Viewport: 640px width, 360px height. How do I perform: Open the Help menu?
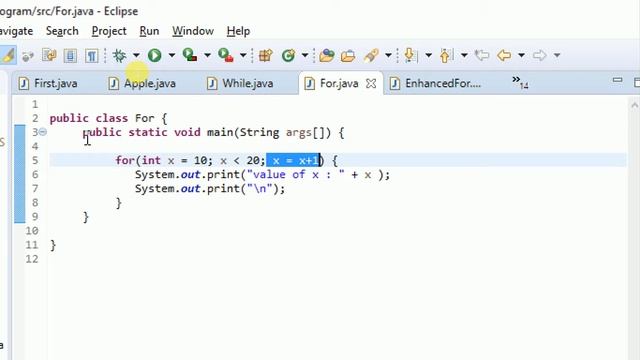coord(238,31)
